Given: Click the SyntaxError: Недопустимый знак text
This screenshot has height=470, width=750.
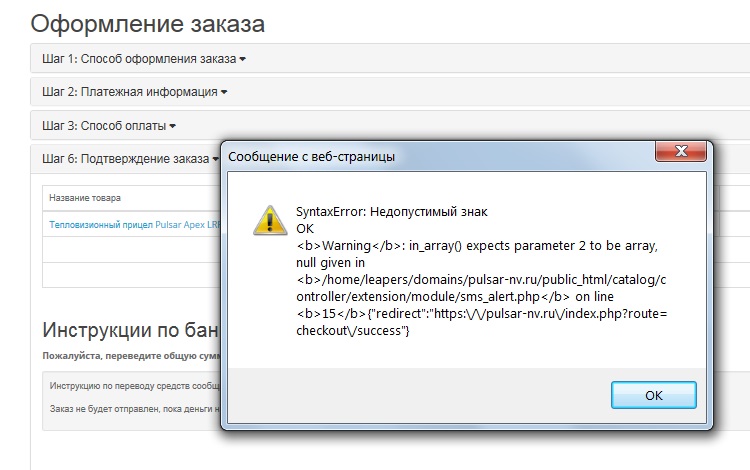Looking at the screenshot, I should [391, 212].
